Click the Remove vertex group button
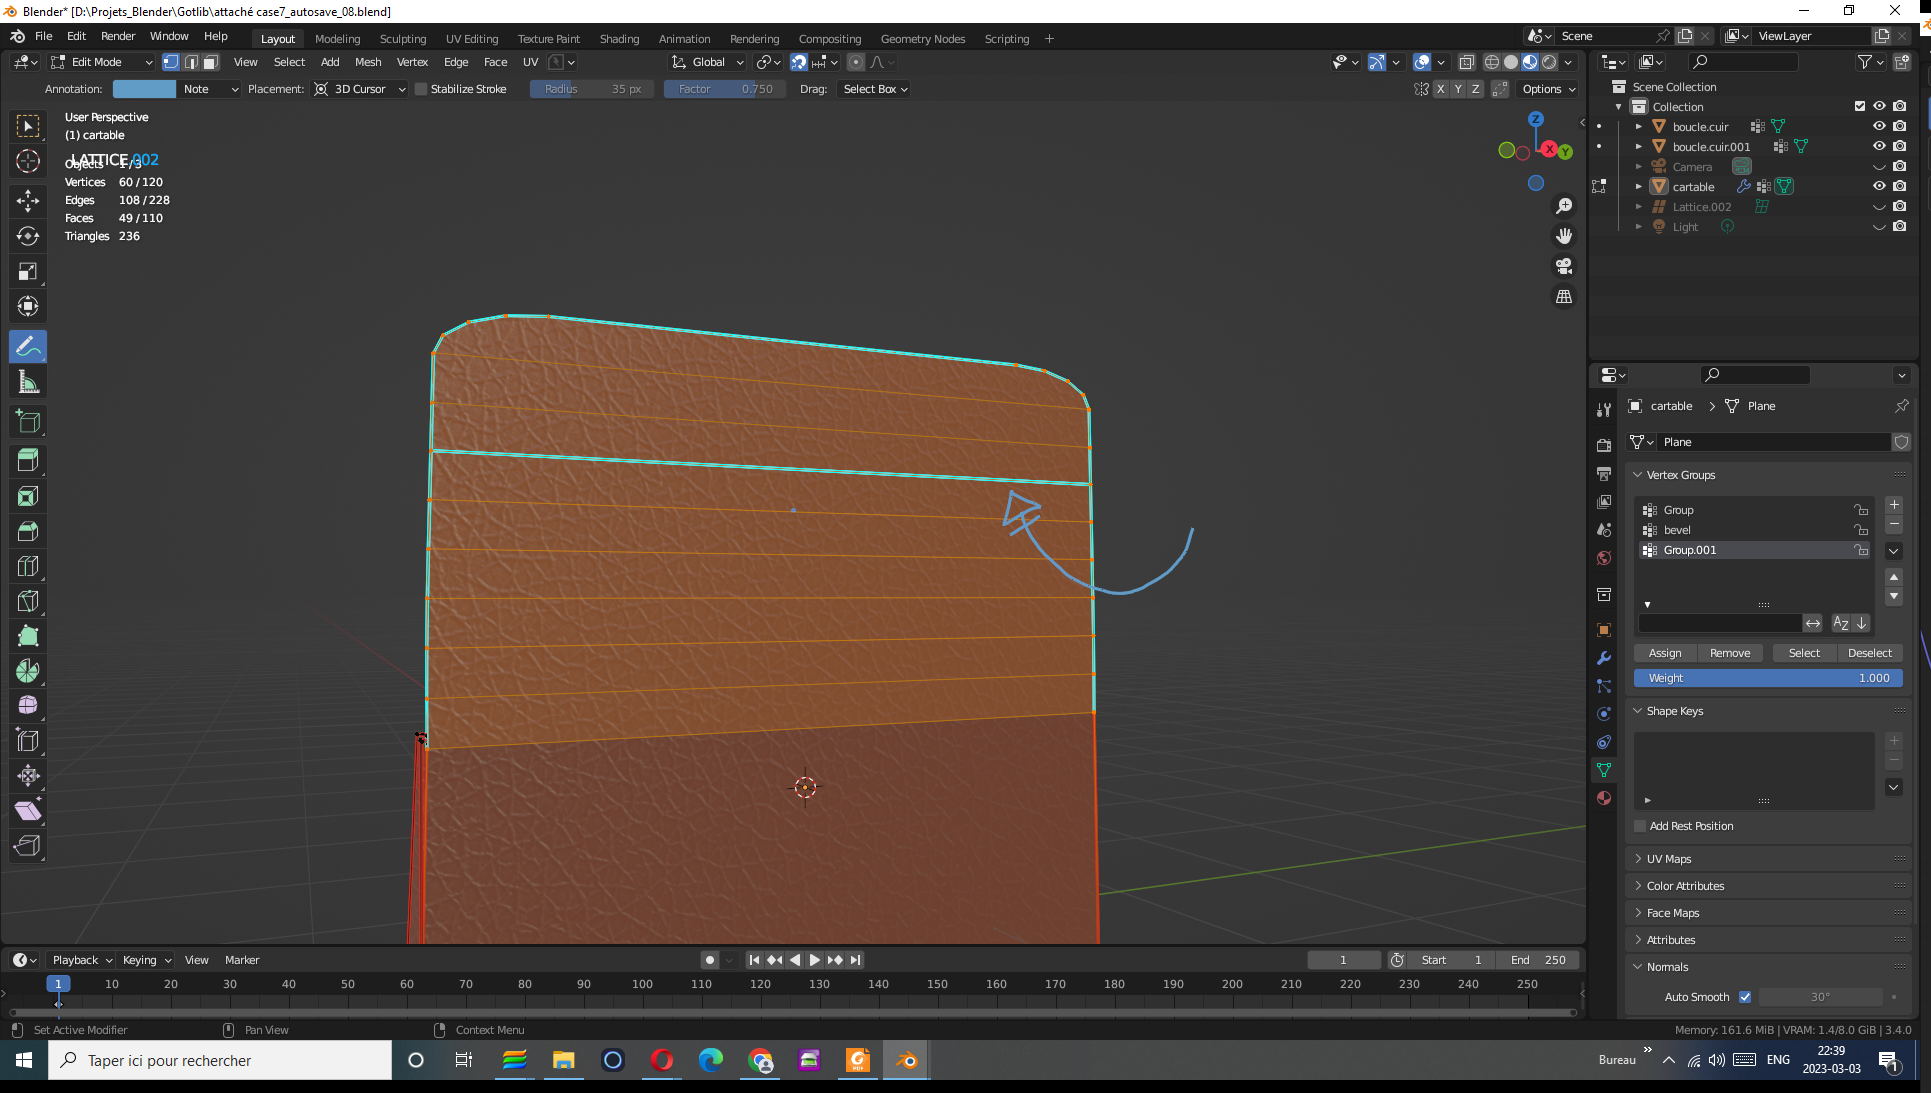This screenshot has width=1931, height=1093. [x=1730, y=653]
